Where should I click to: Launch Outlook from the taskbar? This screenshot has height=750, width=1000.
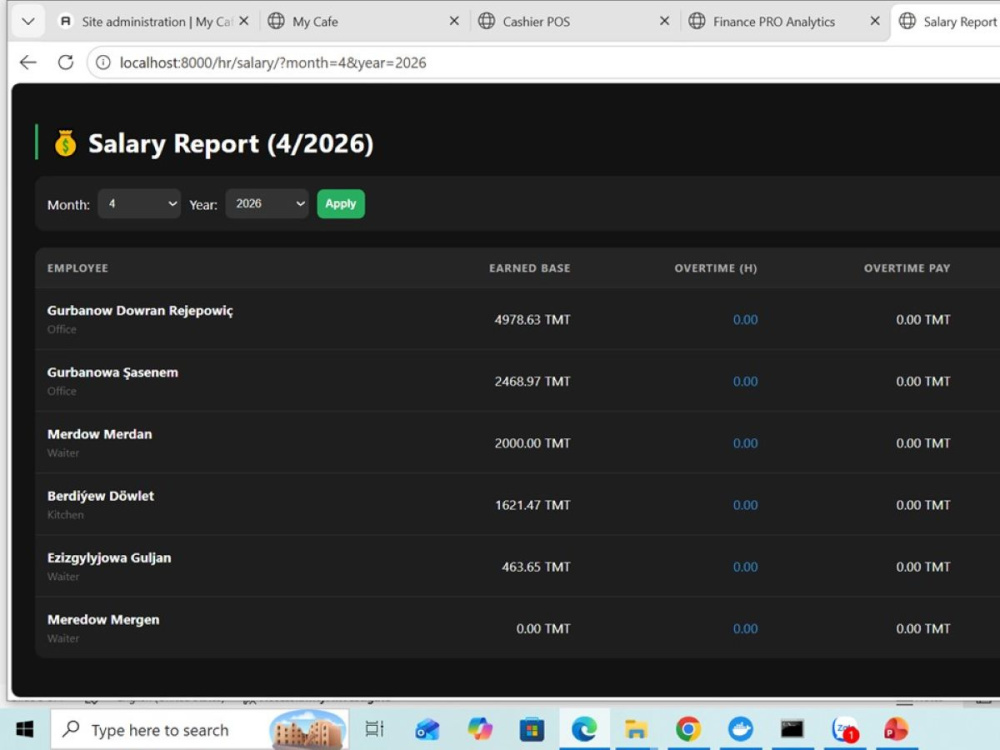[427, 729]
